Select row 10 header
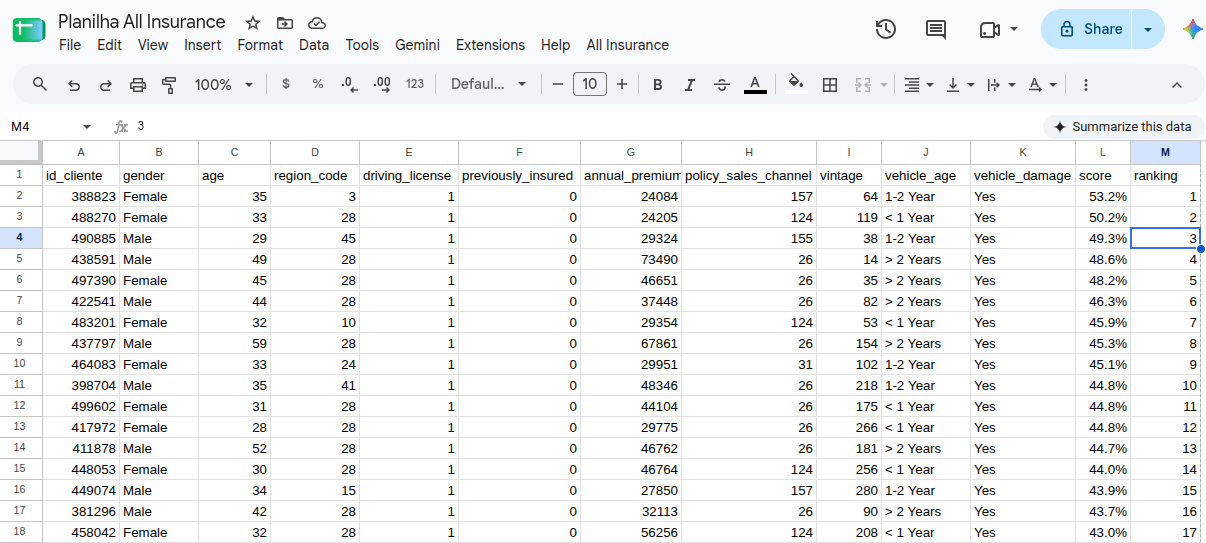This screenshot has width=1206, height=543. 20,364
